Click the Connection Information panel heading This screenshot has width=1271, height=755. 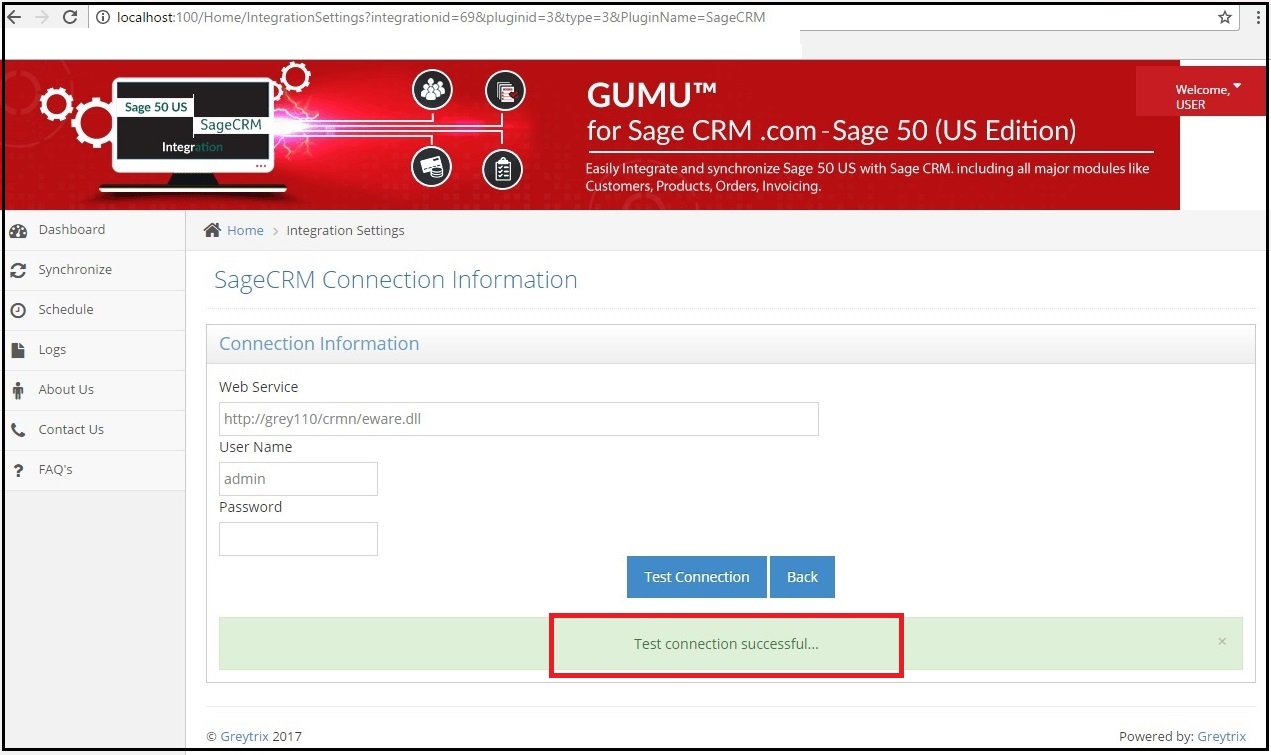[319, 344]
